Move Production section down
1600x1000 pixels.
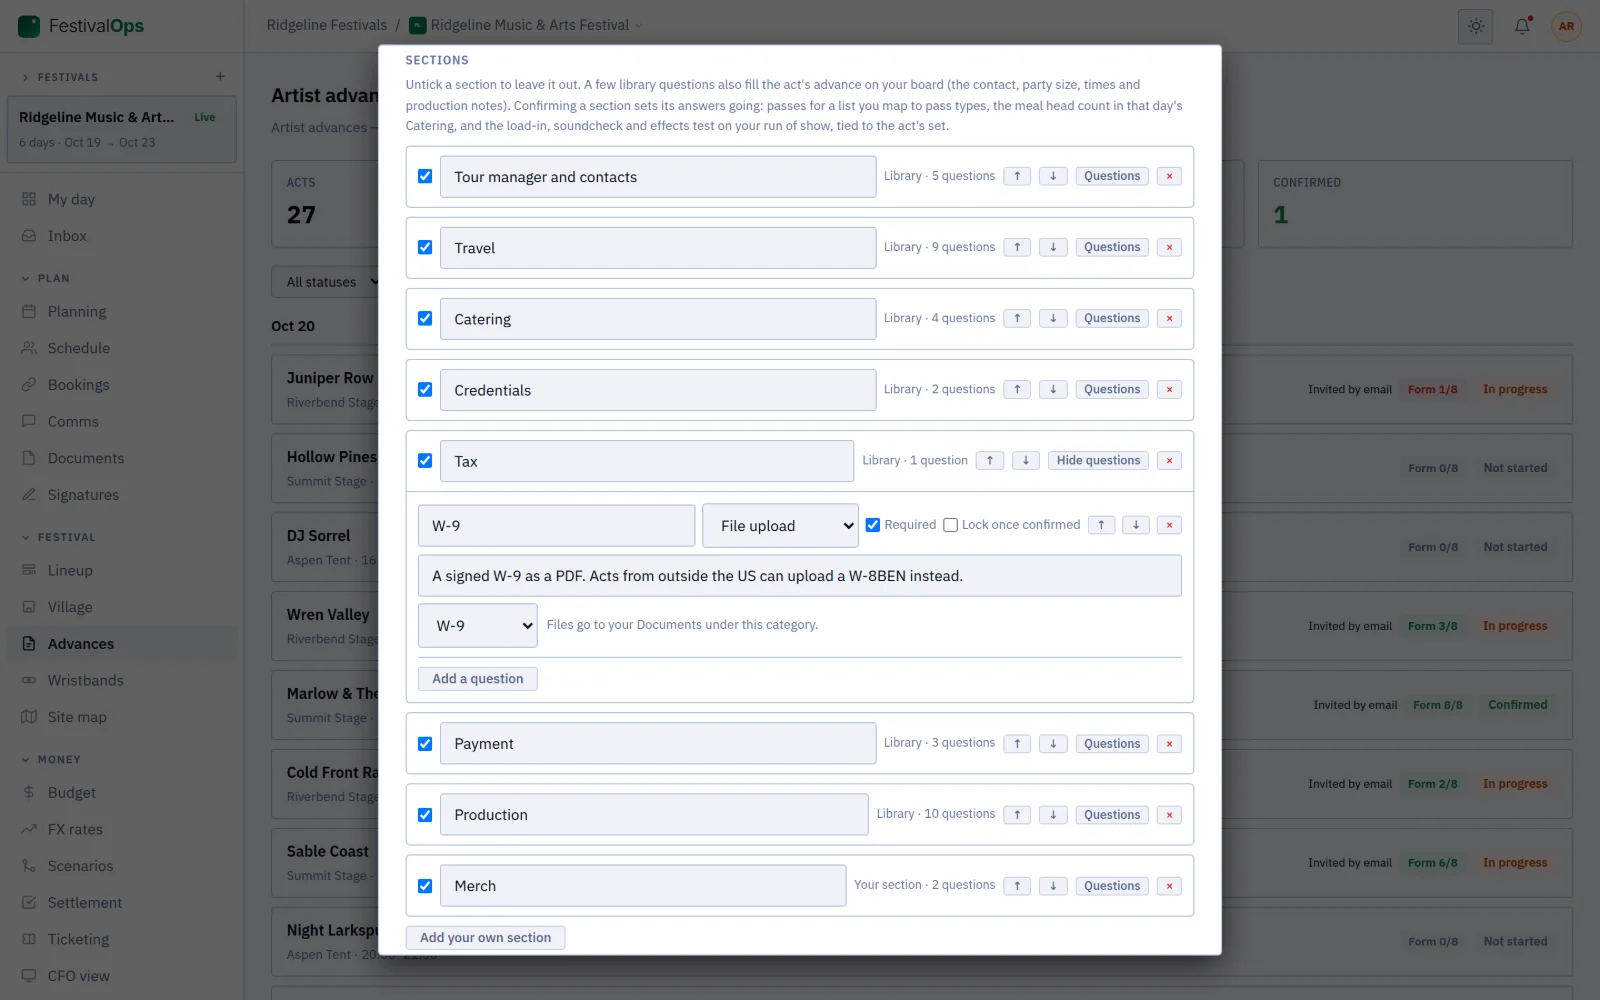coord(1053,814)
